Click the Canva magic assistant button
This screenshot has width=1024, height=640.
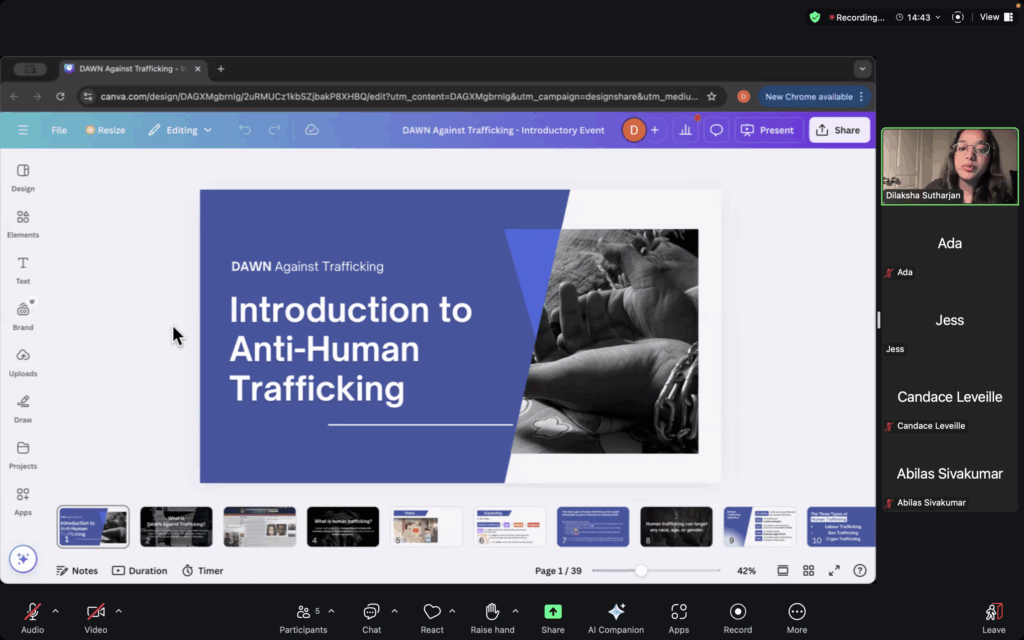(x=23, y=559)
